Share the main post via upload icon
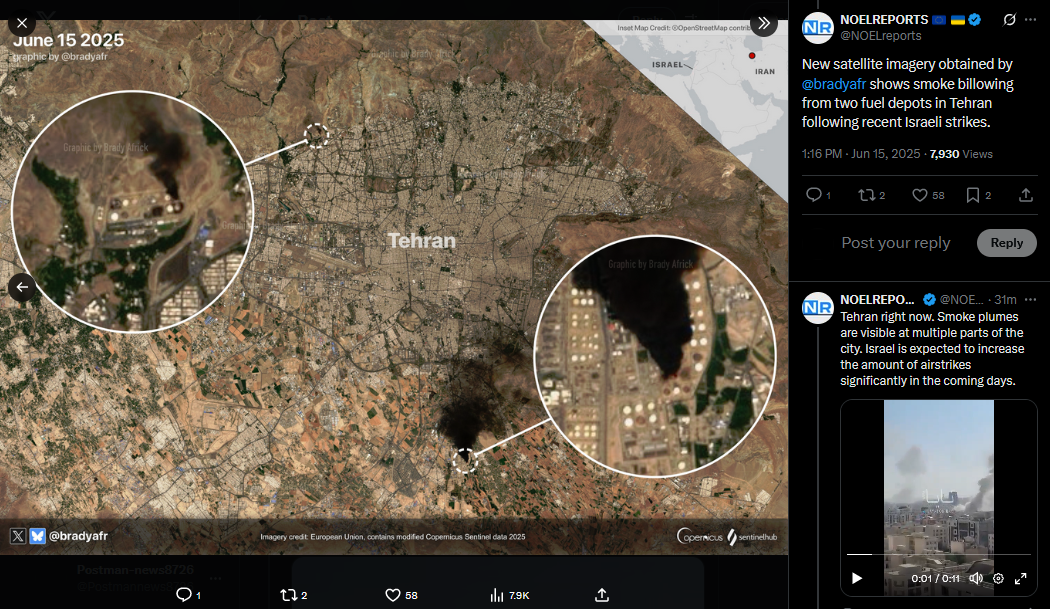The height and width of the screenshot is (609, 1050). coord(1025,195)
